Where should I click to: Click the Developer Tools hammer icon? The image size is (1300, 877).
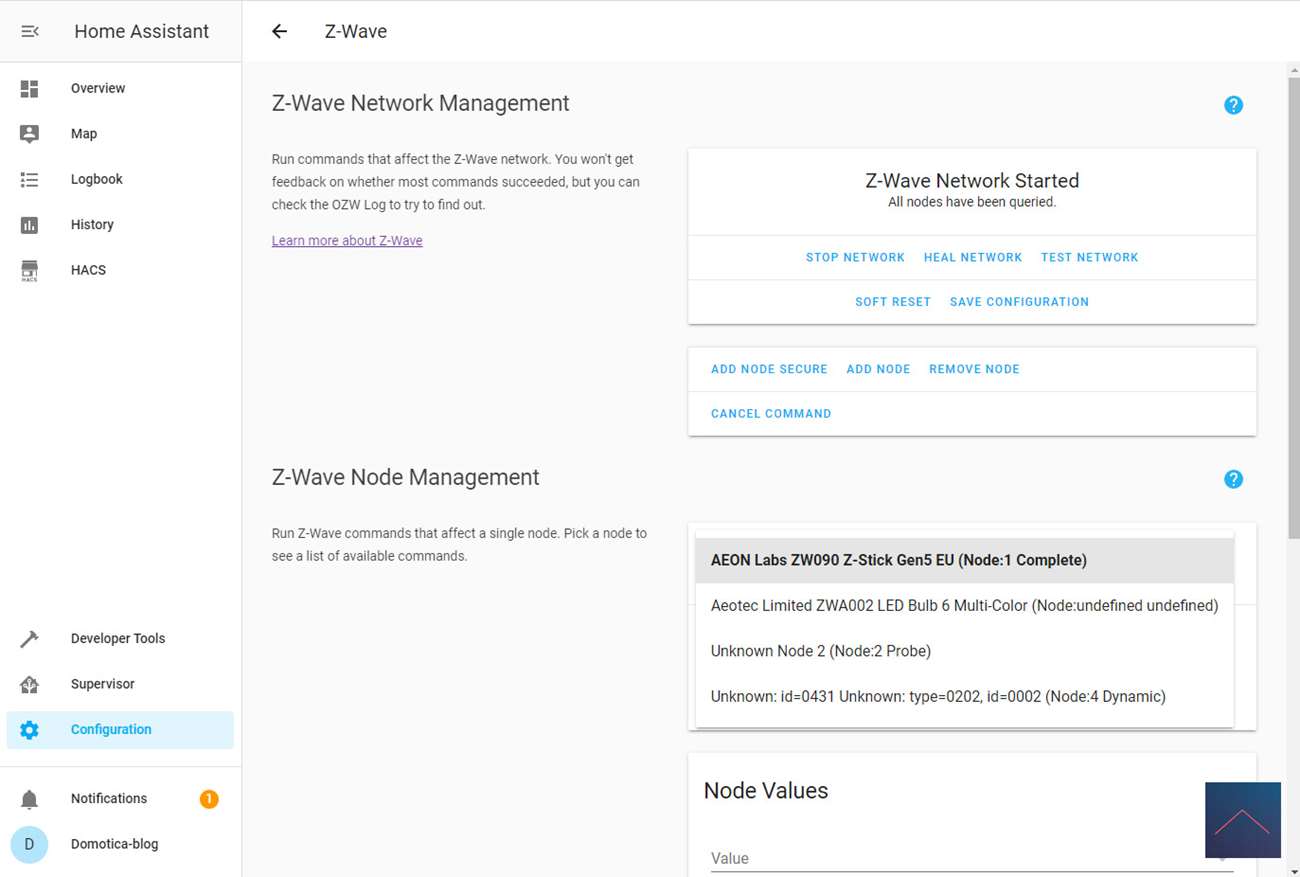point(29,639)
